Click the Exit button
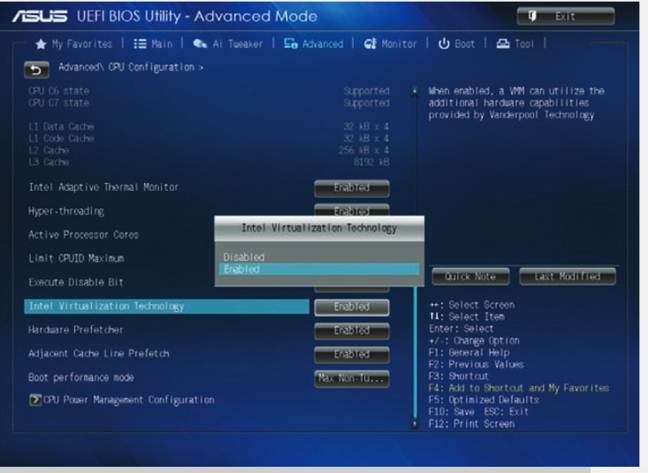The height and width of the screenshot is (473, 648). (x=565, y=17)
